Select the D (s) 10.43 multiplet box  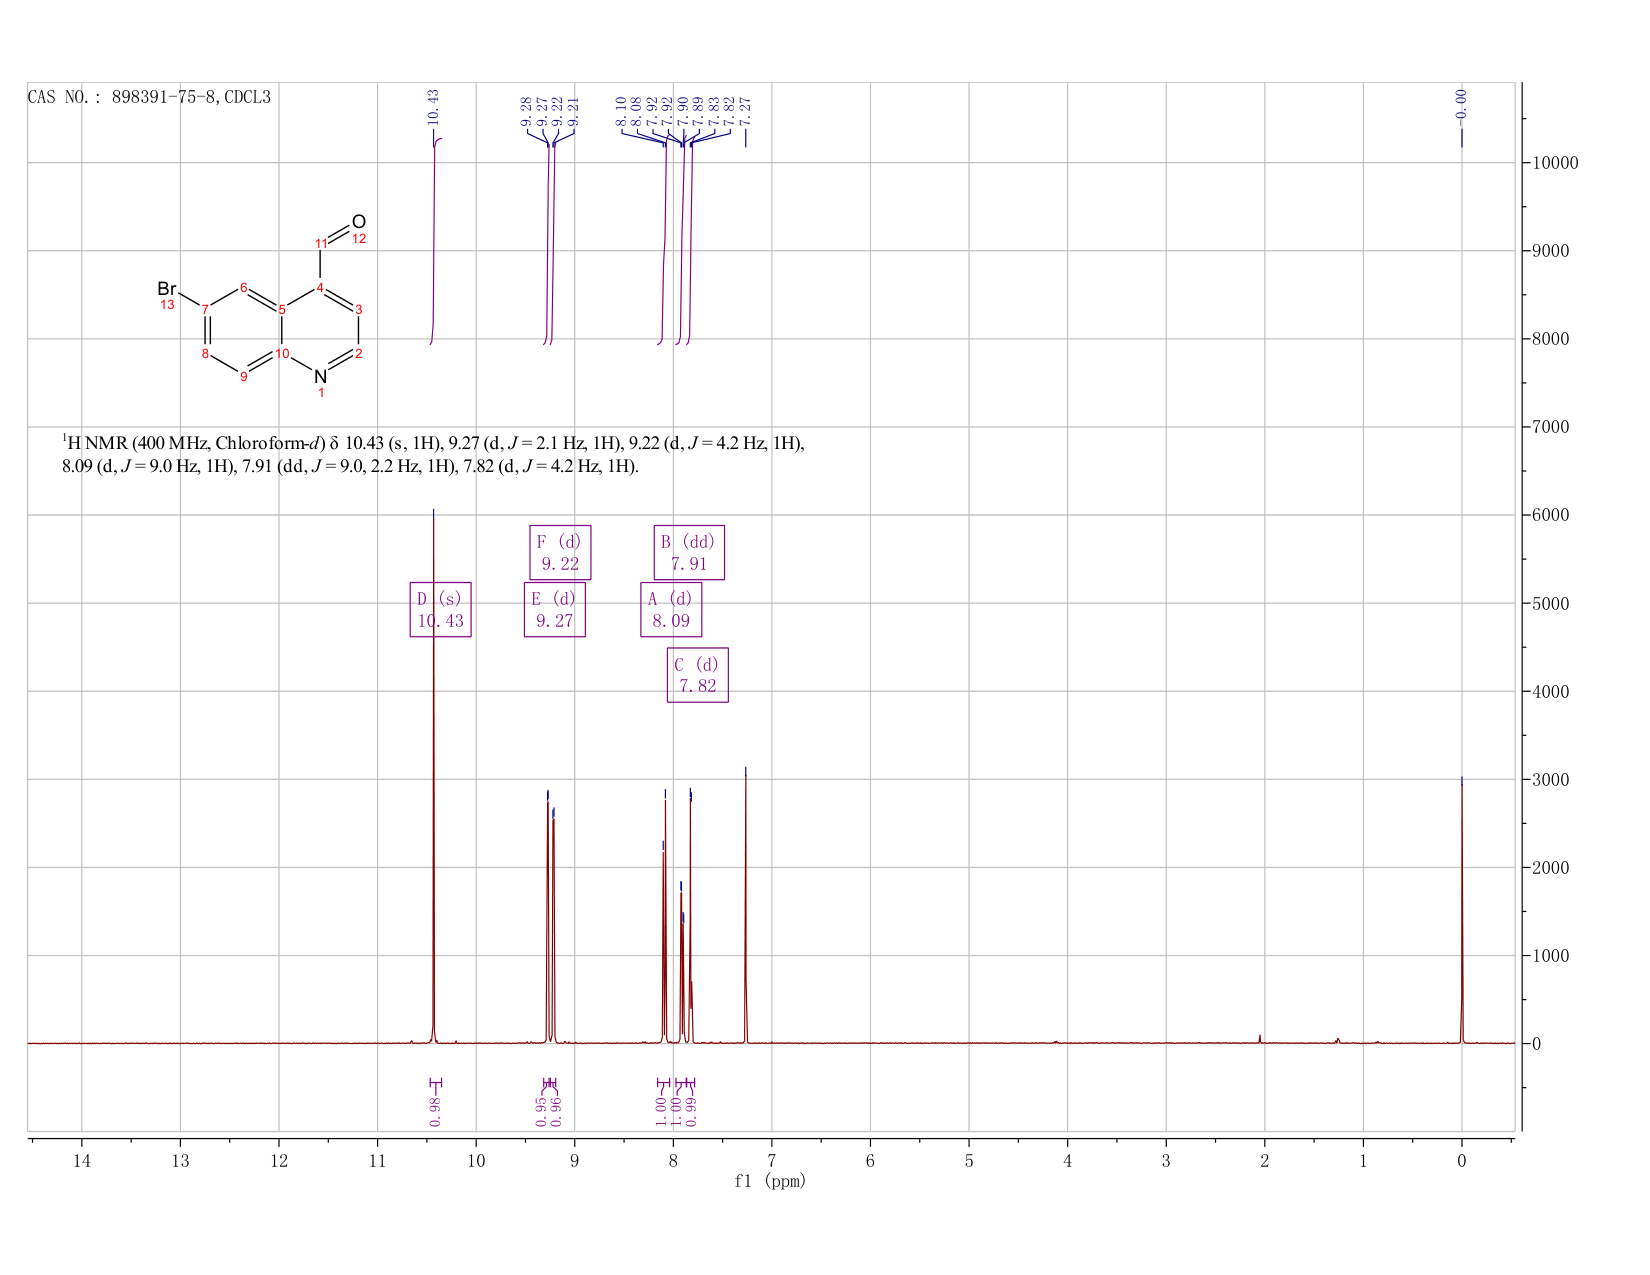(440, 609)
